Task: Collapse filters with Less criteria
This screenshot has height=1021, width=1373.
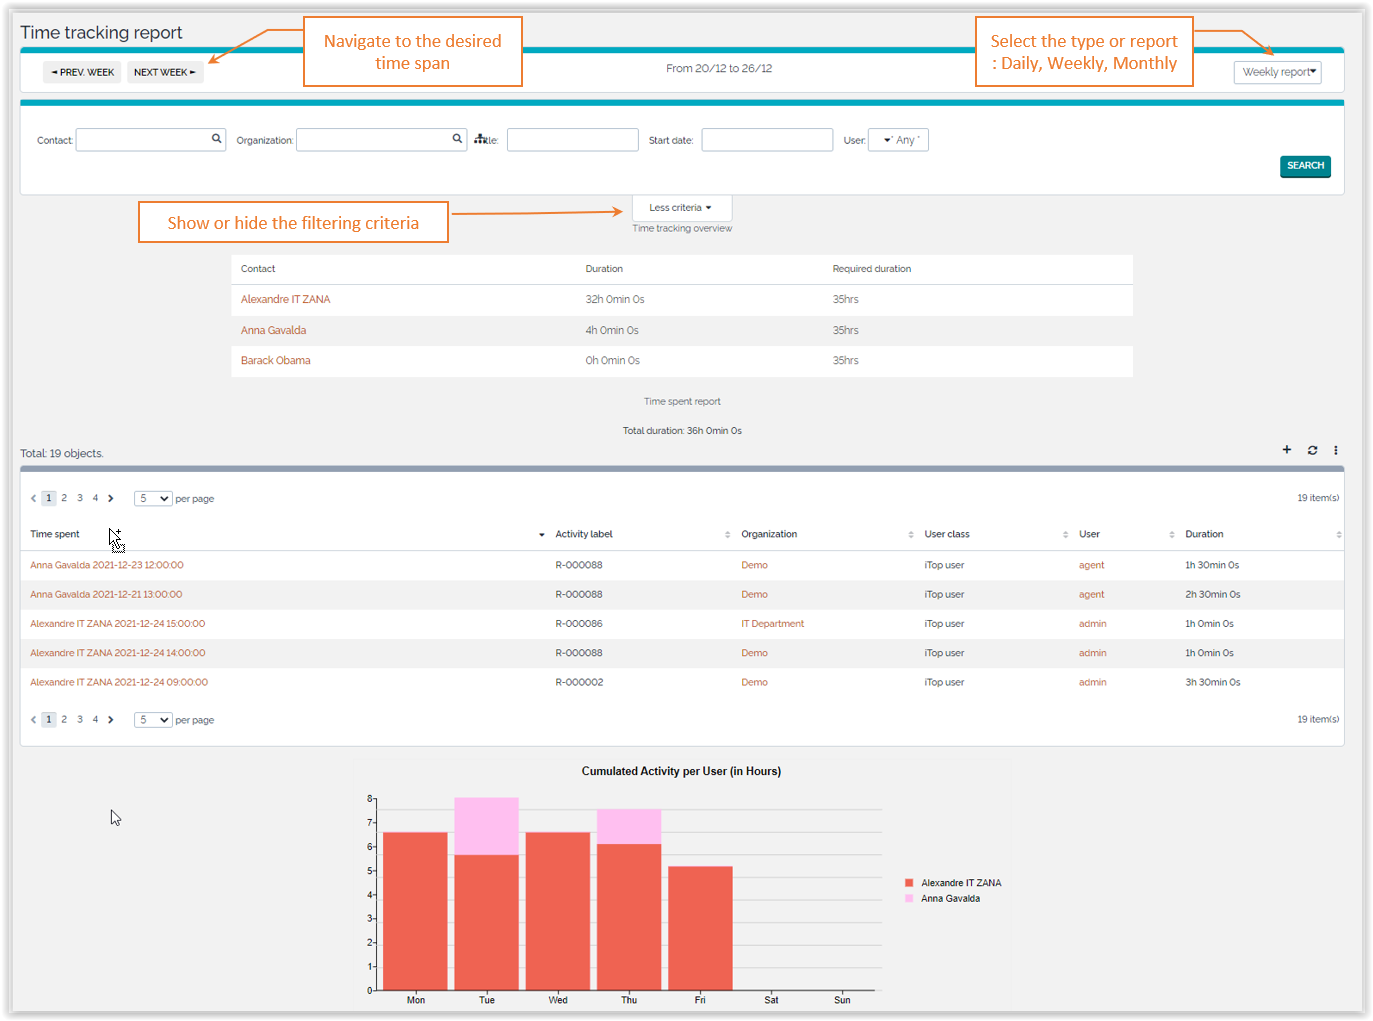Action: 681,208
